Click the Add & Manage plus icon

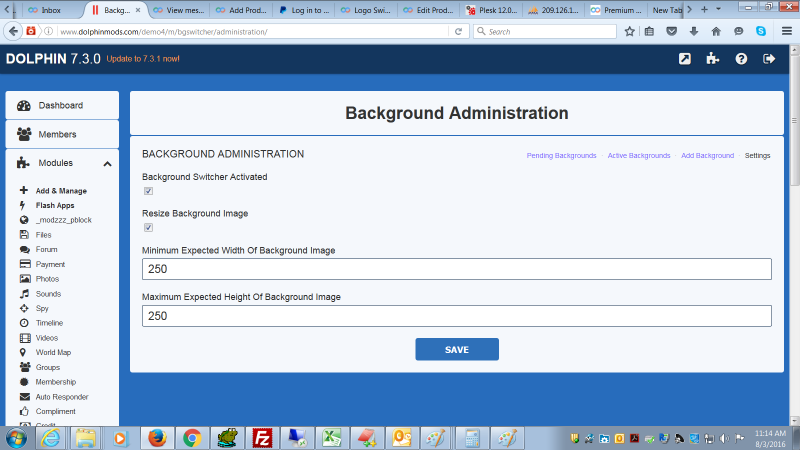24,190
